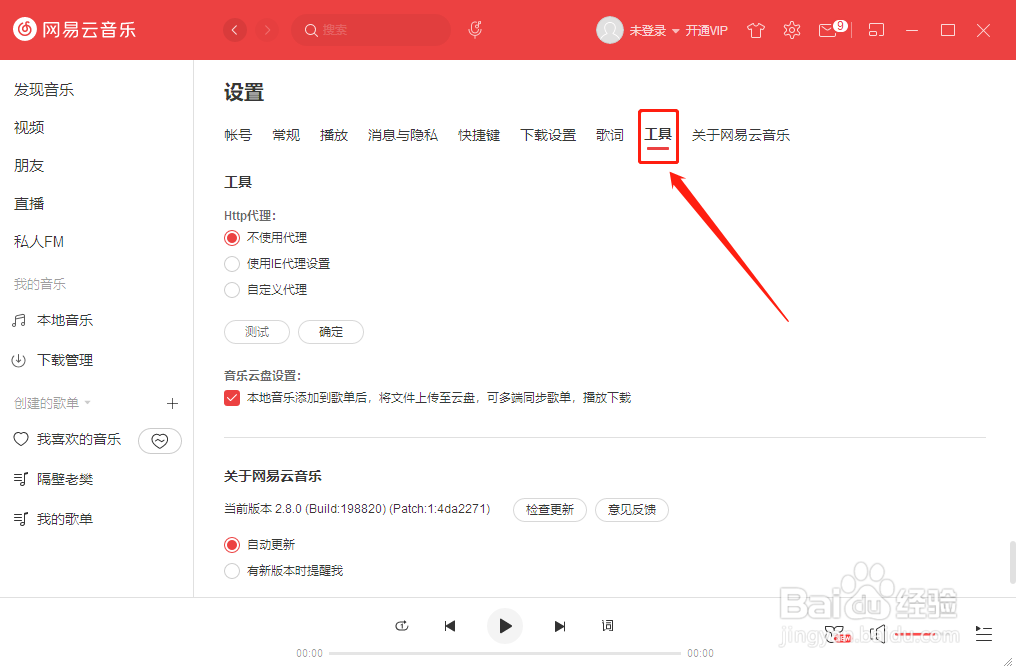Open 意见反馈 feedback

pyautogui.click(x=631, y=509)
